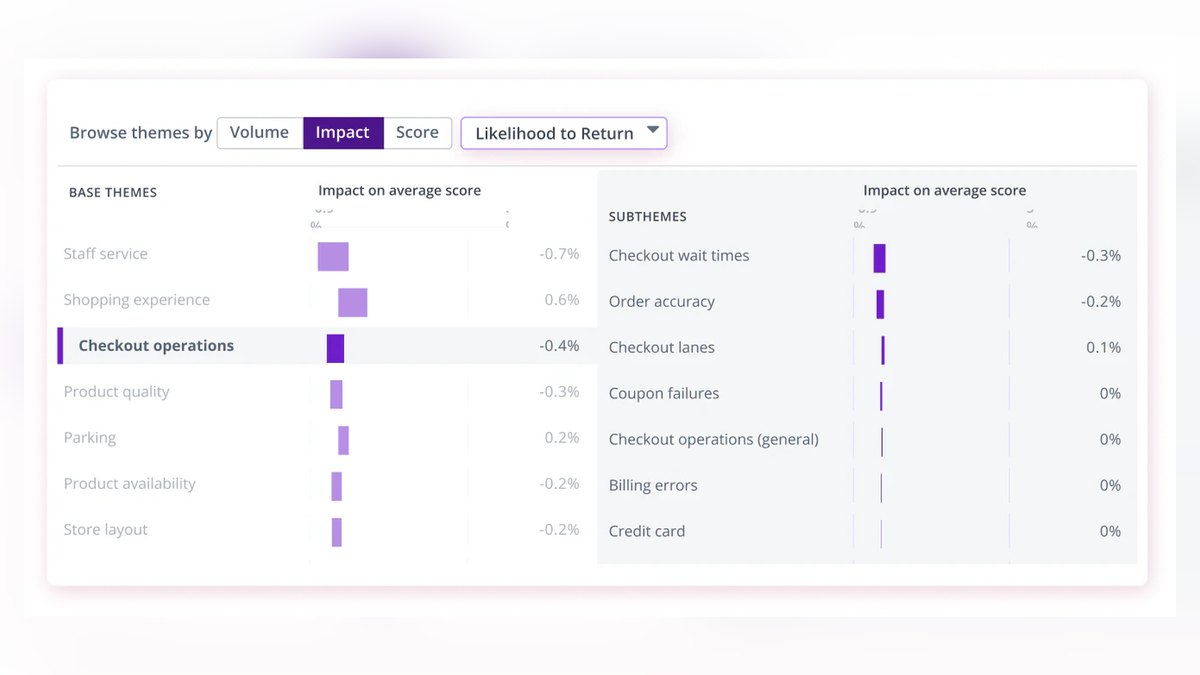Click the BASE THEMES column header
Viewport: 1200px width, 675px height.
click(x=113, y=192)
